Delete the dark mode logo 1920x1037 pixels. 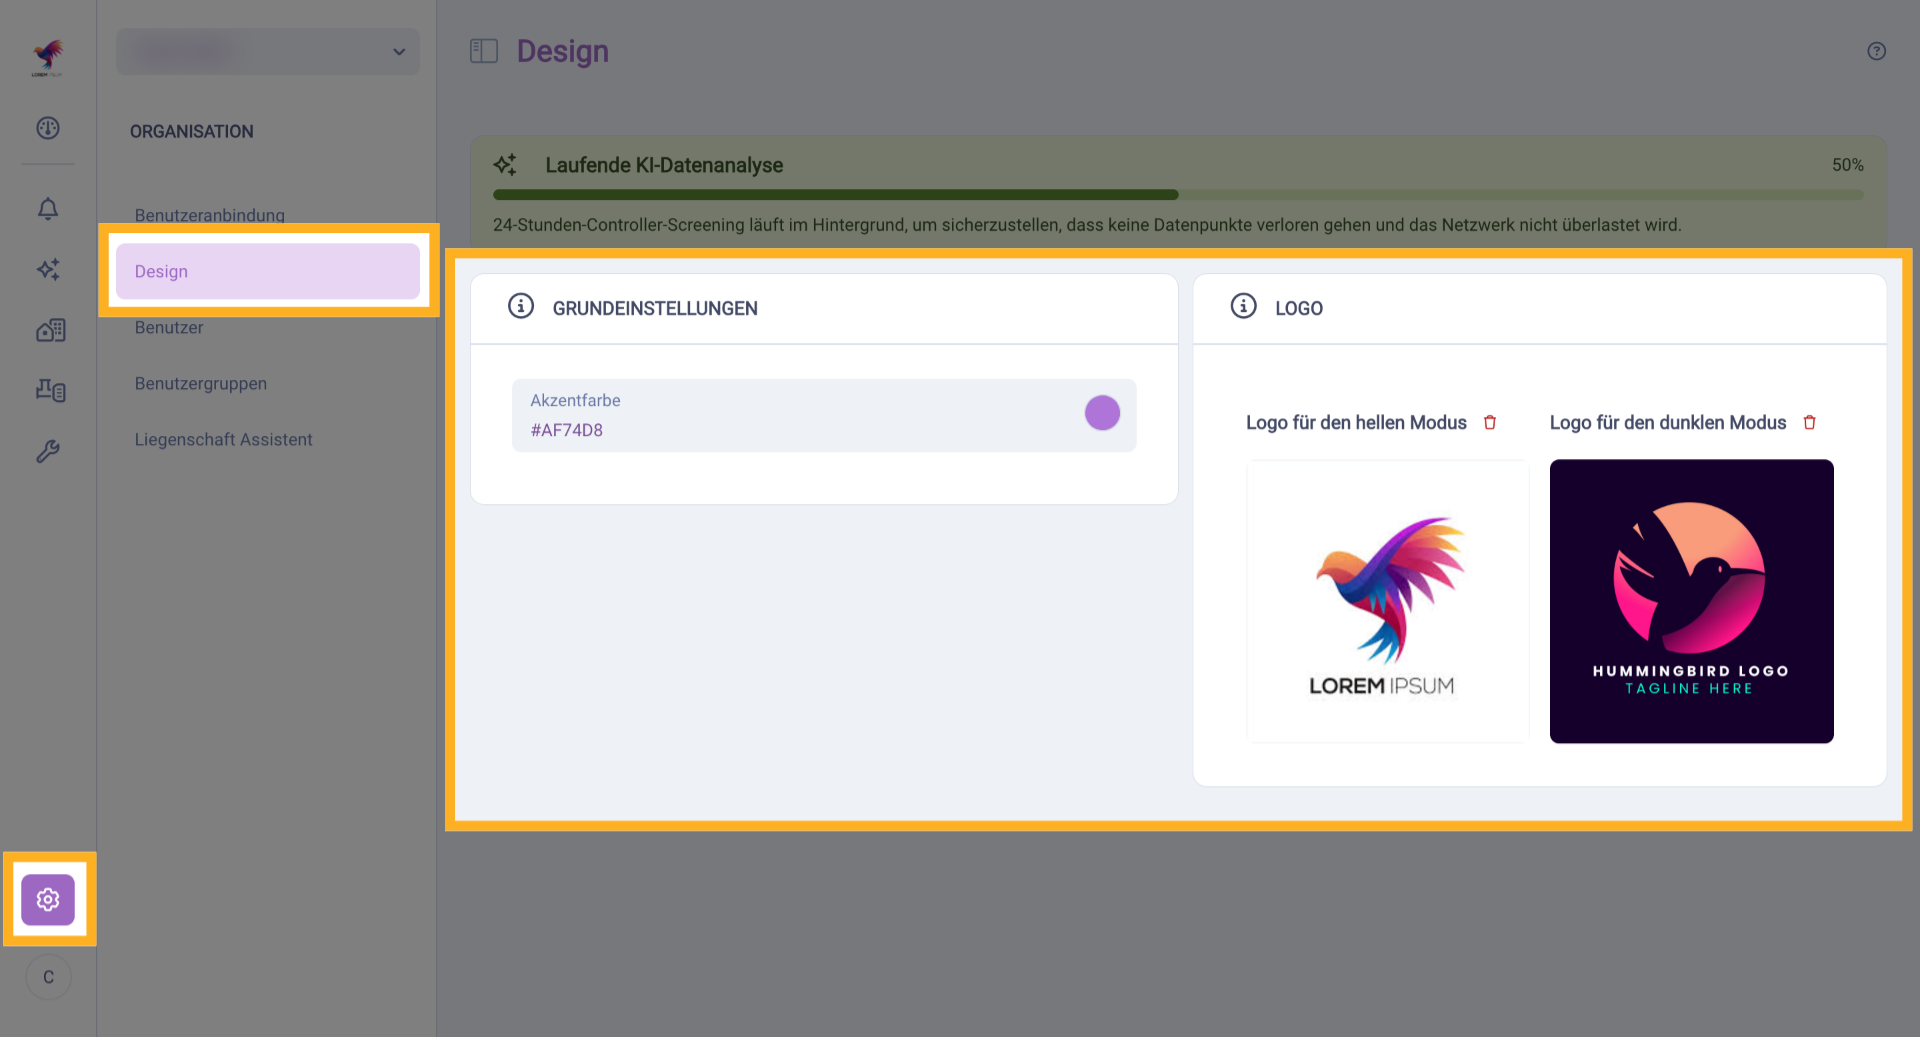tap(1809, 423)
